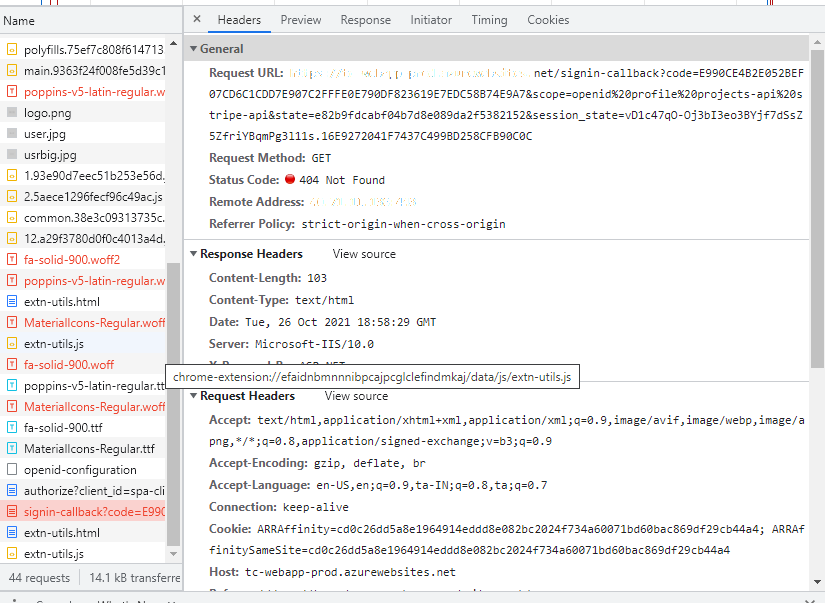Click the 14.1 kB transferred status entry
The width and height of the screenshot is (825, 603).
pyautogui.click(x=135, y=578)
